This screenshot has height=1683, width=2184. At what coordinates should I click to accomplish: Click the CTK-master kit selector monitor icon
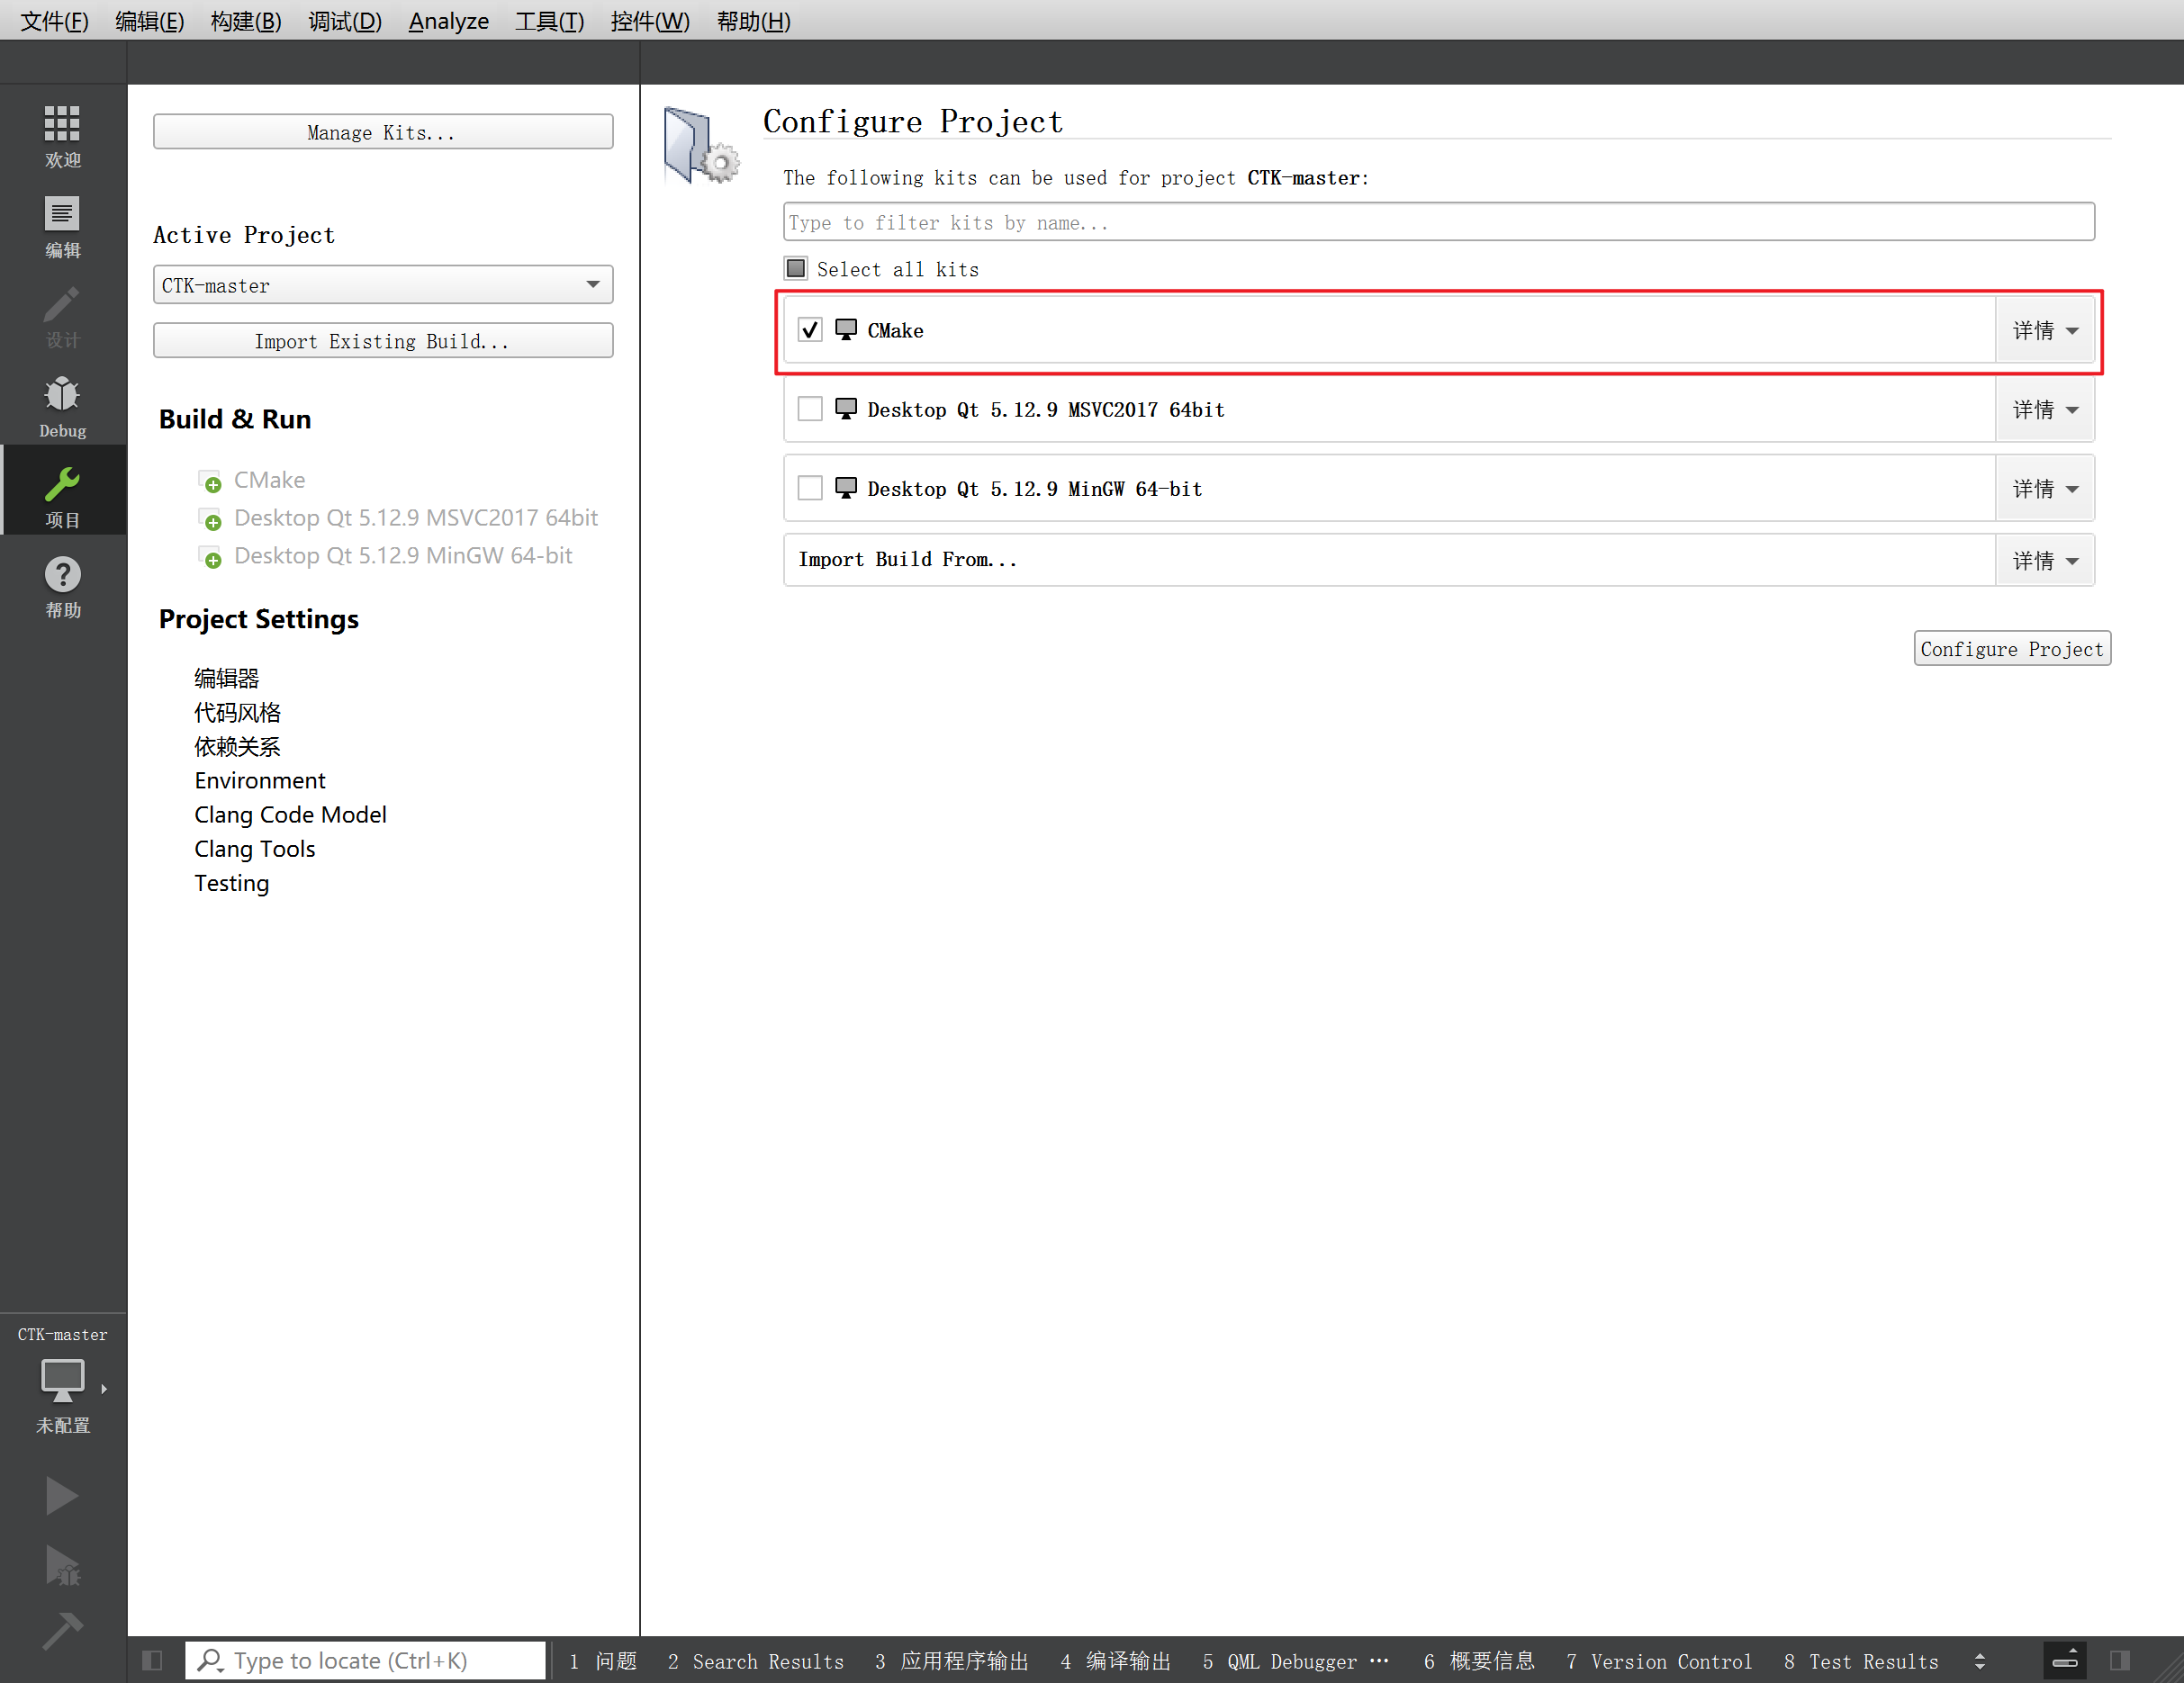tap(62, 1380)
